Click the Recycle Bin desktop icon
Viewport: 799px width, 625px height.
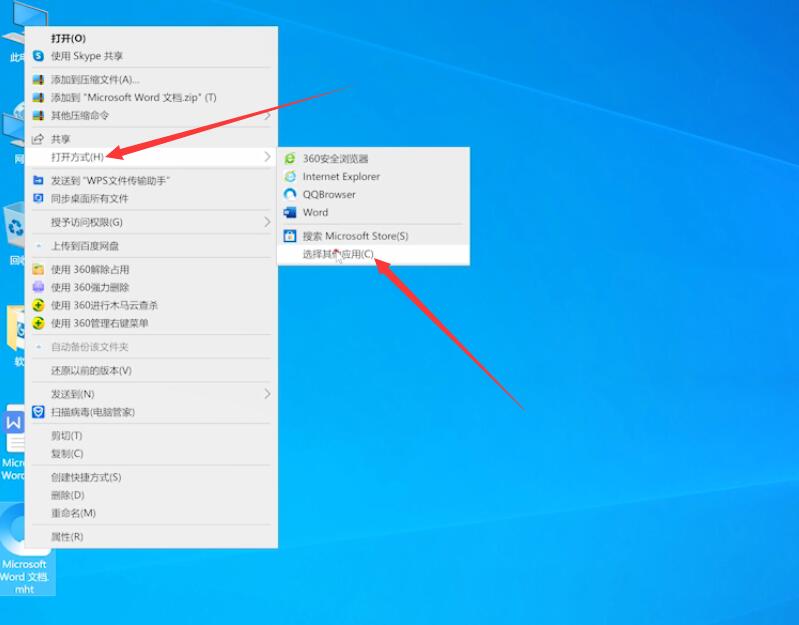click(x=13, y=234)
